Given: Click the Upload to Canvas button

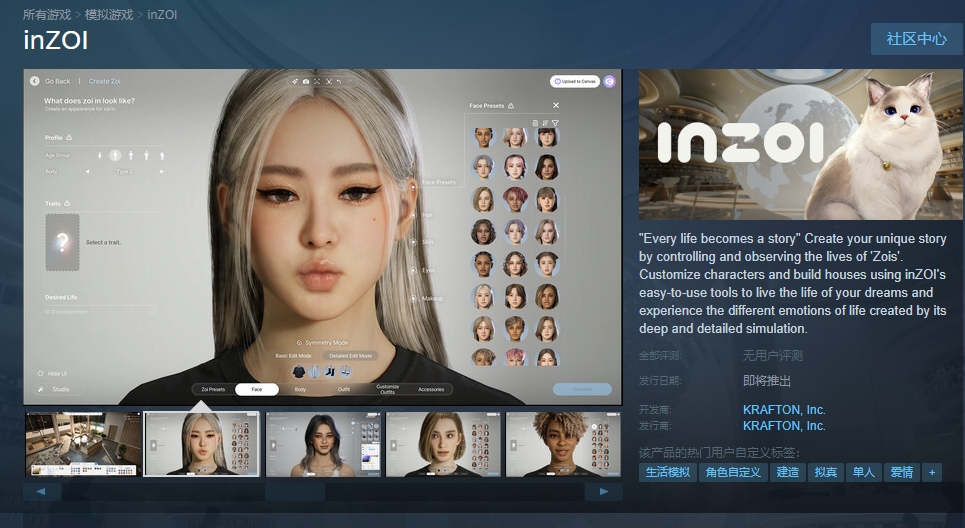Looking at the screenshot, I should click(x=575, y=81).
